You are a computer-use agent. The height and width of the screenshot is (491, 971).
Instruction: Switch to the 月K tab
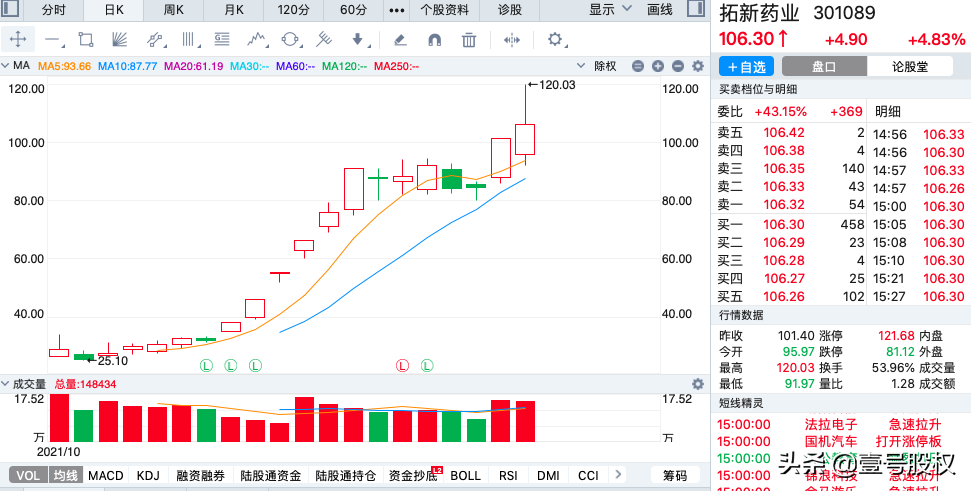[233, 10]
